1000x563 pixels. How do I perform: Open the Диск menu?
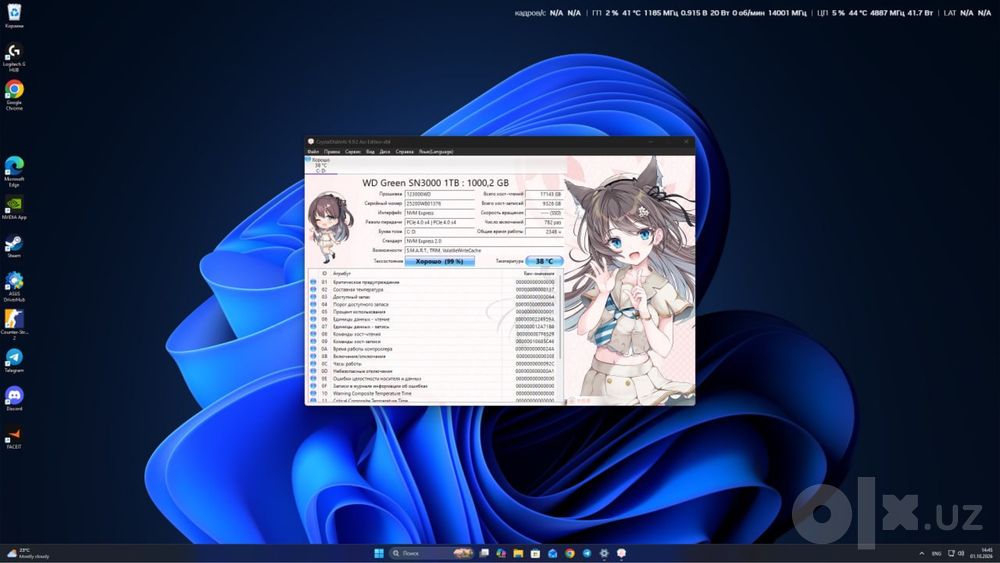coord(385,152)
